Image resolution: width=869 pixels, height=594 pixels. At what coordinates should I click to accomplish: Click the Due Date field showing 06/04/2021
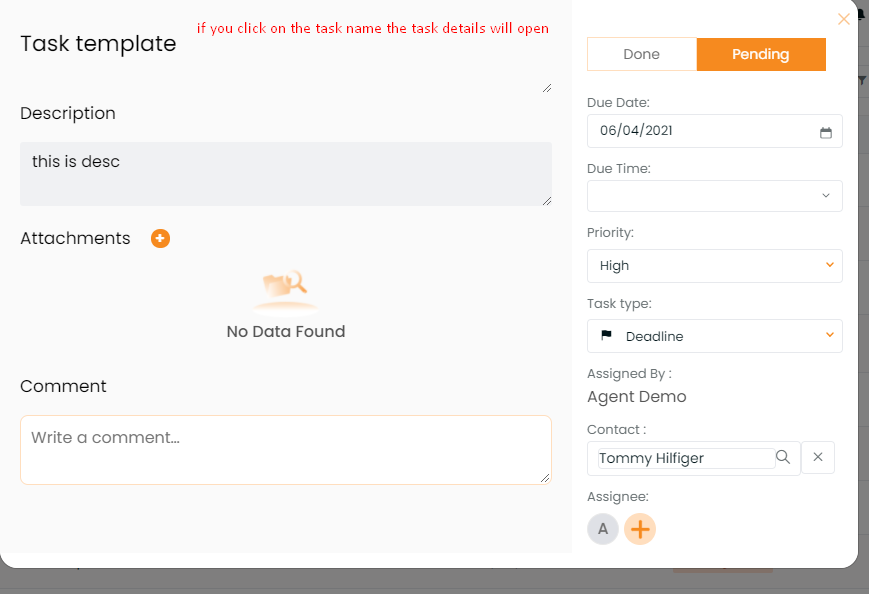[x=714, y=131]
